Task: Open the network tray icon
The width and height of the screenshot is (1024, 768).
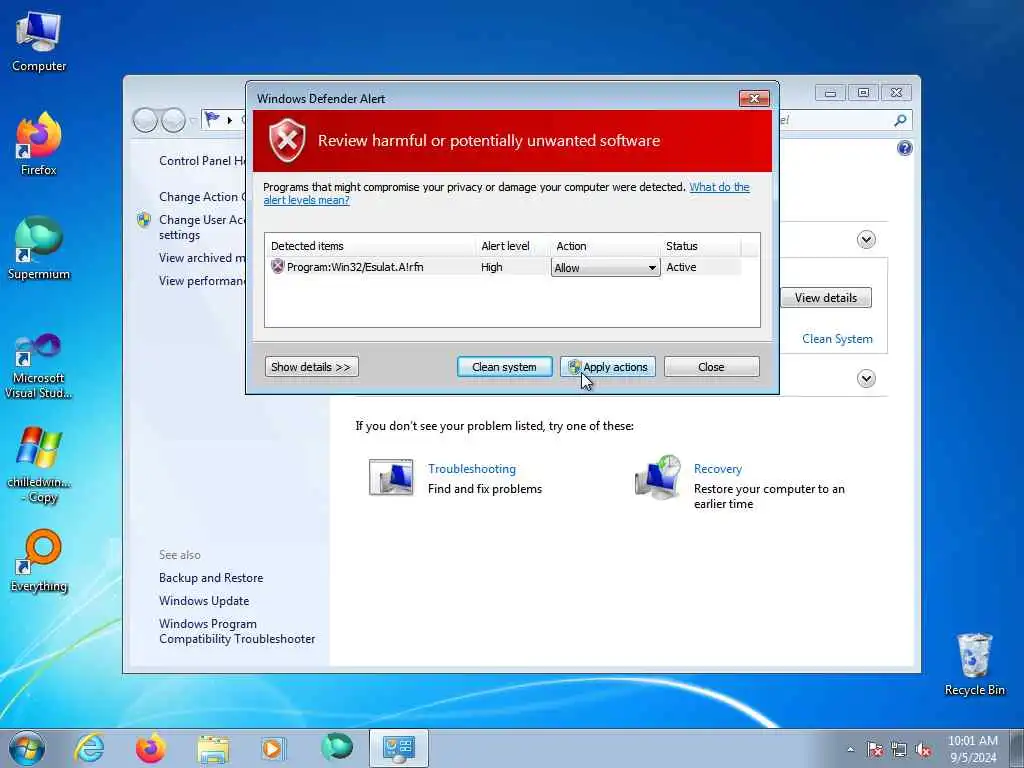Action: (x=899, y=749)
